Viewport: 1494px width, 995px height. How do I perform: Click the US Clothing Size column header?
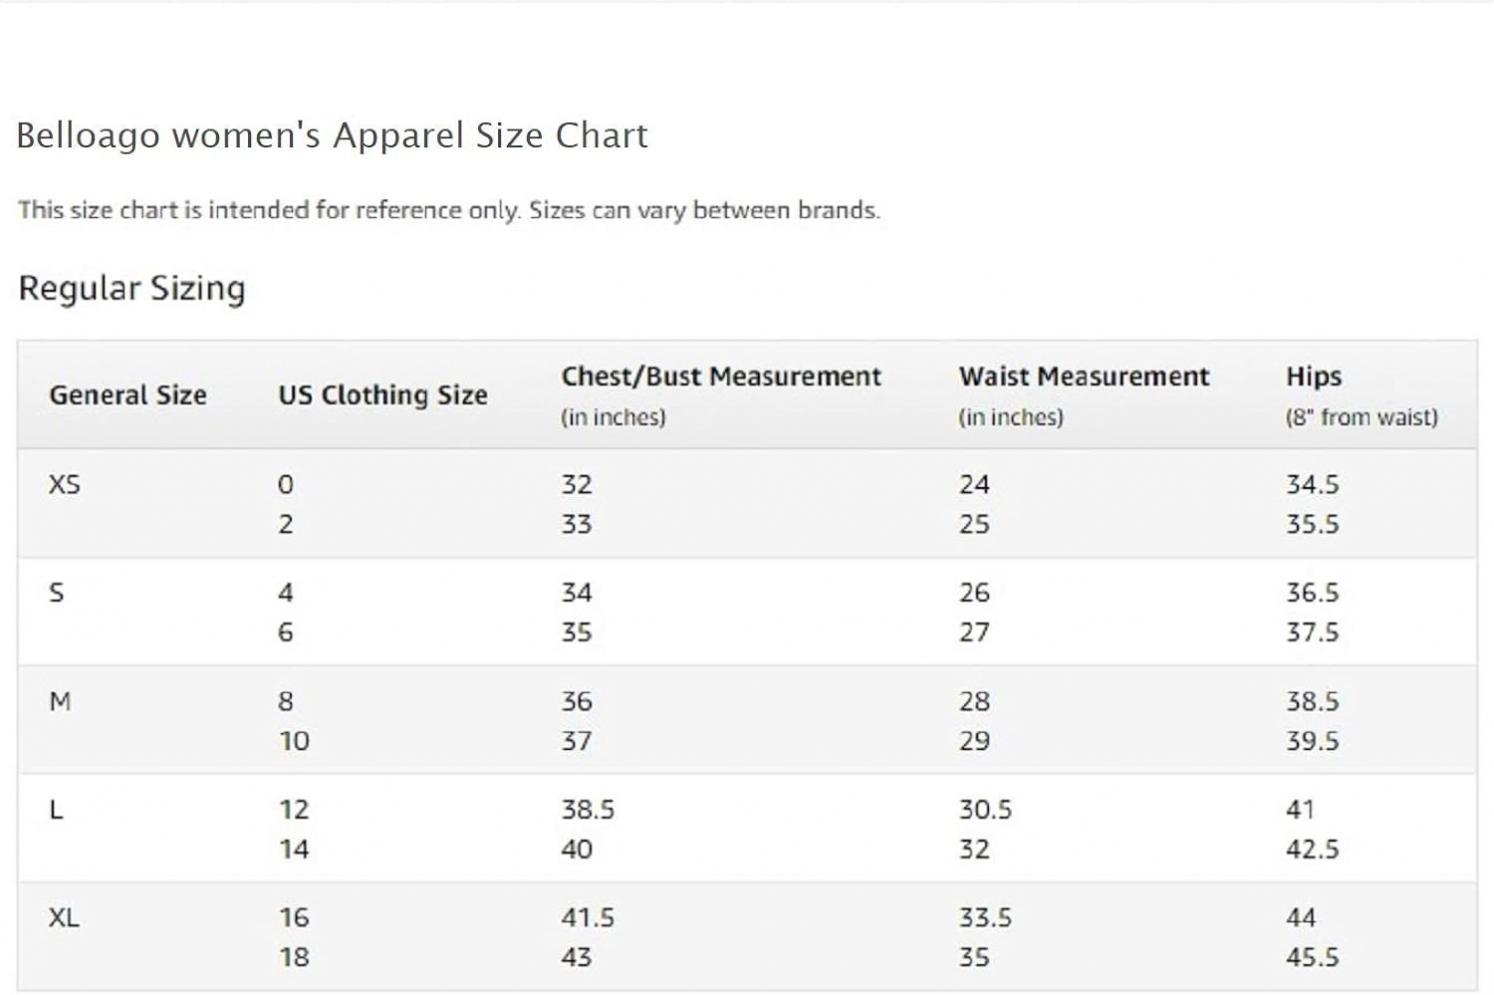383,395
